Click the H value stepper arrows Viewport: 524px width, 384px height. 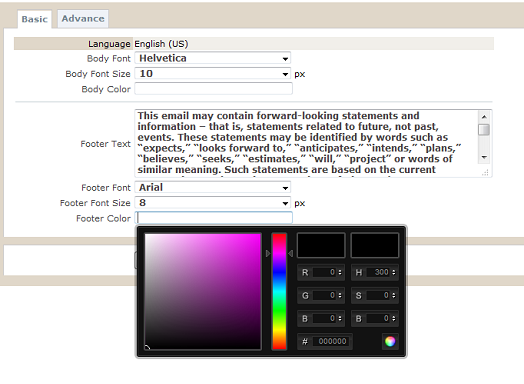click(x=394, y=272)
